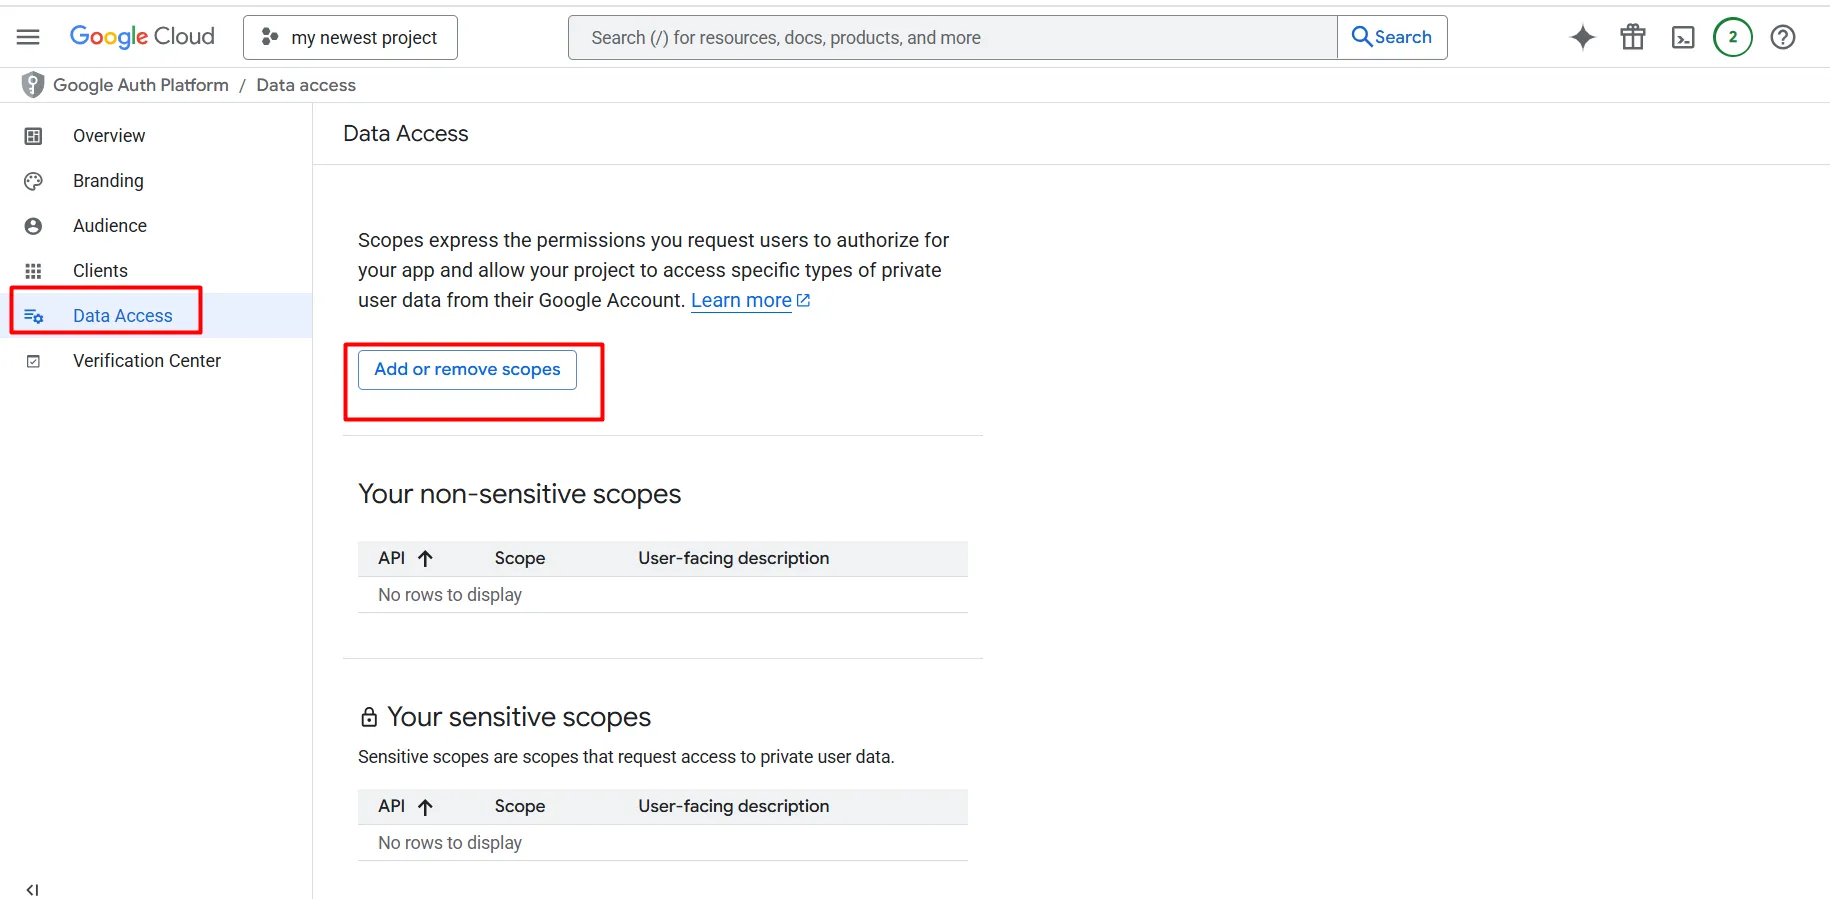Click the Data Access page title
1830x899 pixels.
coord(406,134)
